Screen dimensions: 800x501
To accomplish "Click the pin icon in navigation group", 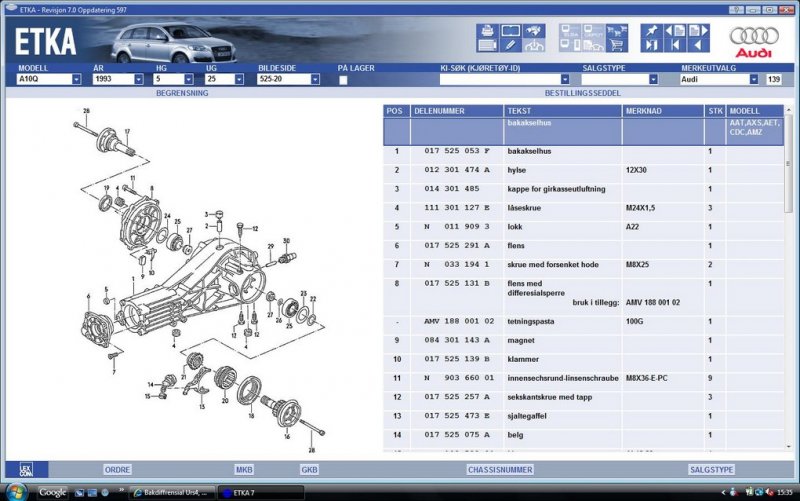I will (x=652, y=31).
